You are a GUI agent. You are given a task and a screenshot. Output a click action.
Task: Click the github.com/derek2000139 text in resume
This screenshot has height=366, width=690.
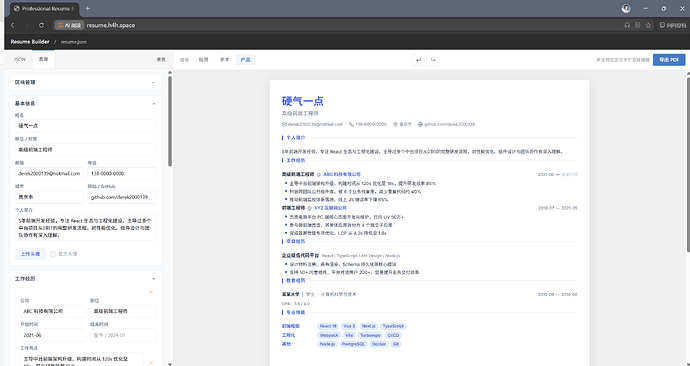tap(449, 124)
